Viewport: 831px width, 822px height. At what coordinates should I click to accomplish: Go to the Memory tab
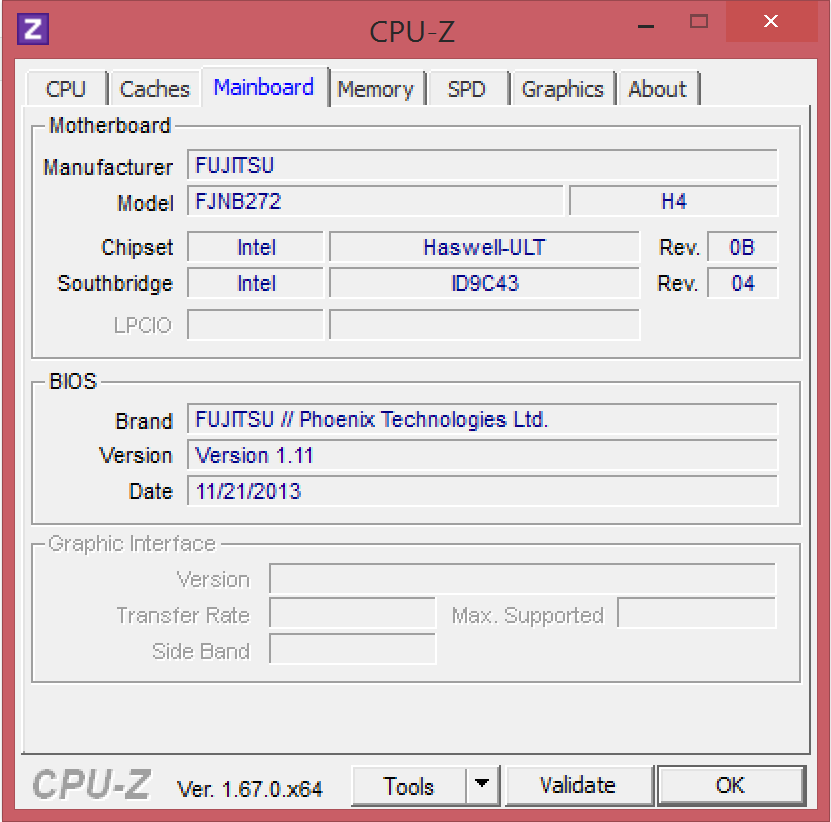[376, 89]
